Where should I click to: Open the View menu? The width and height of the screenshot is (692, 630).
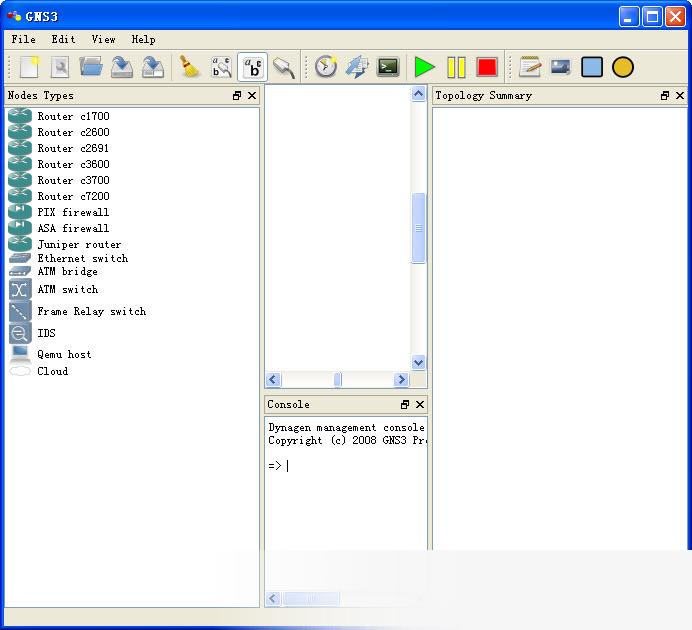(103, 39)
